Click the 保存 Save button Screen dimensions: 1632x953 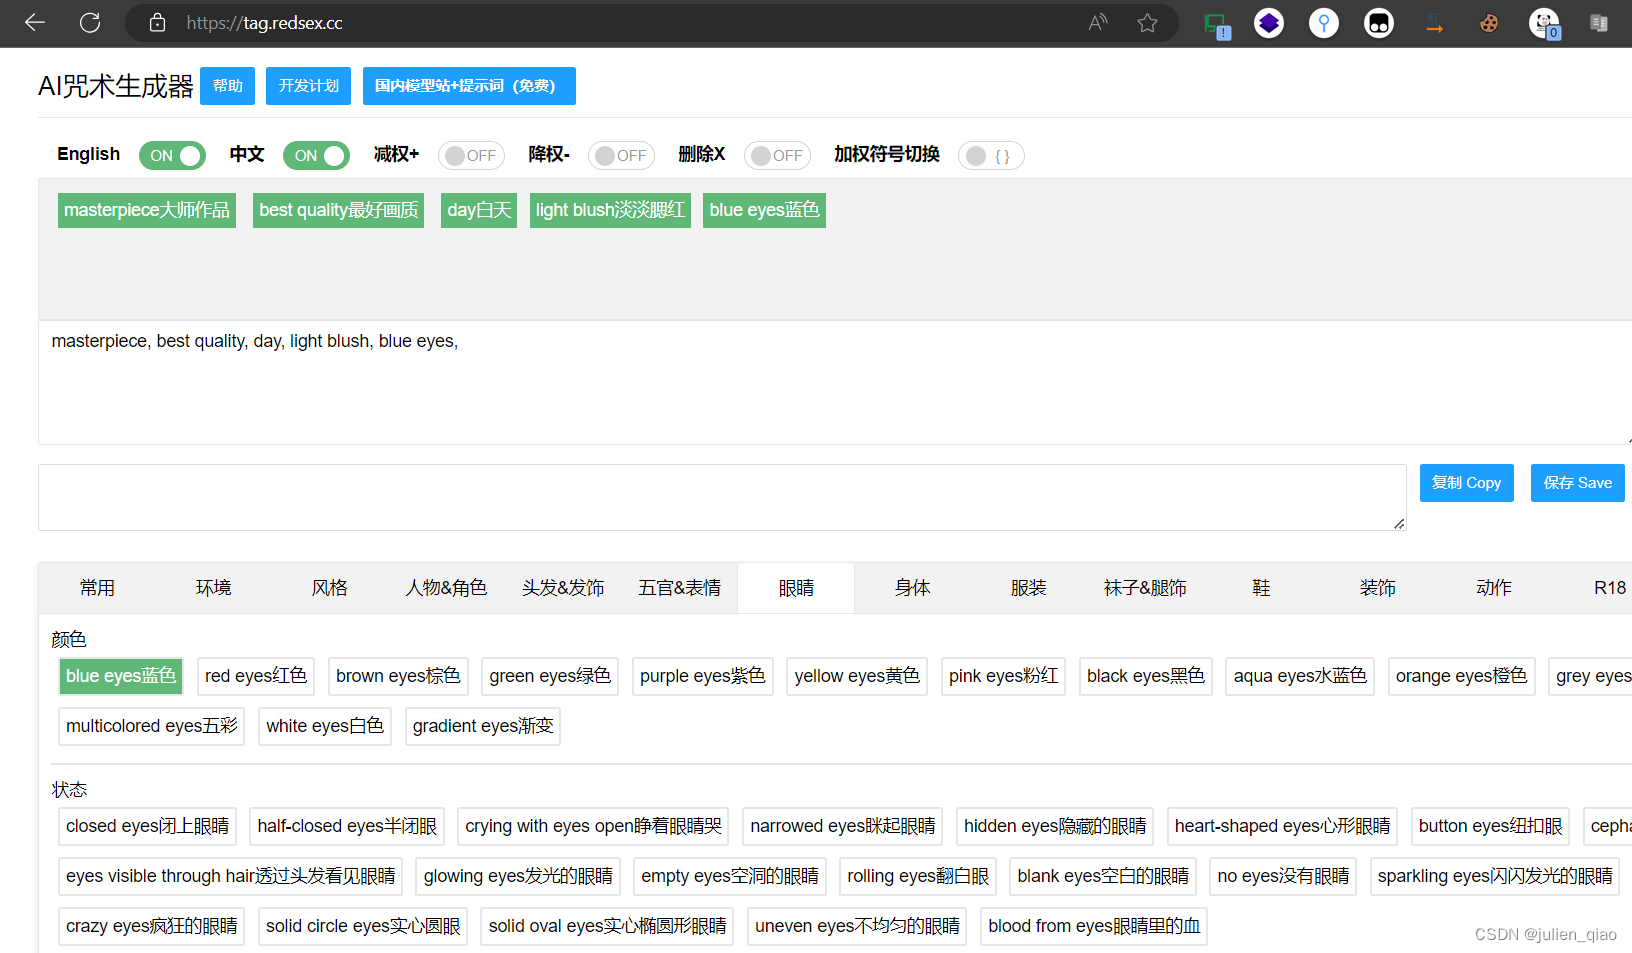[x=1577, y=483]
